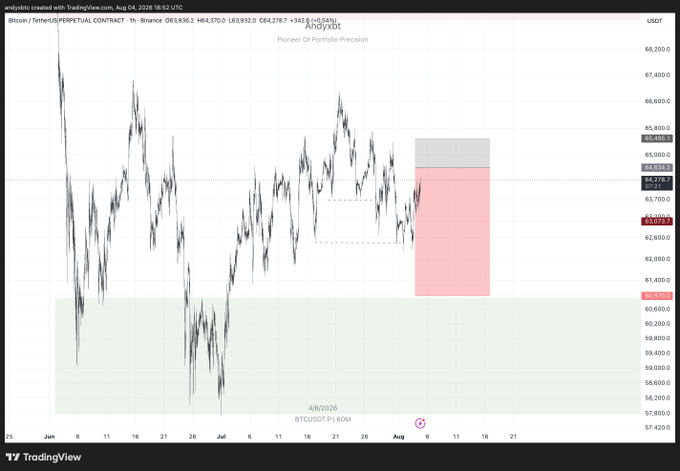Select the upper dashed red horizontal line
This screenshot has height=471, width=680.
coord(350,200)
